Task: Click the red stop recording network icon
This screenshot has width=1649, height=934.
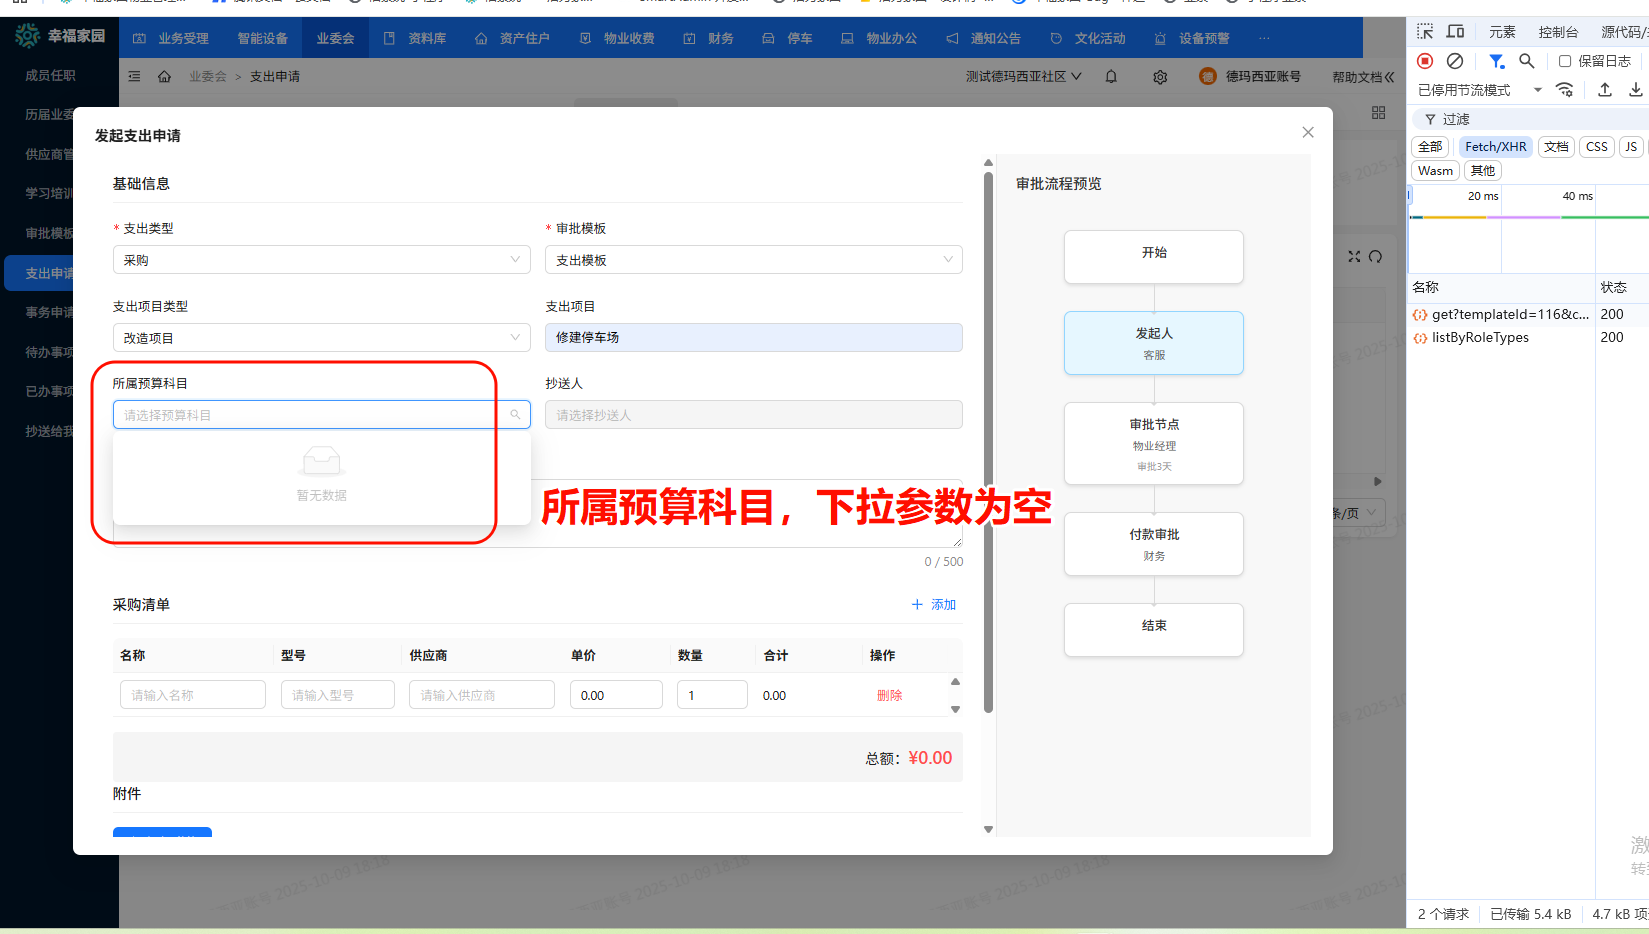Action: tap(1424, 61)
